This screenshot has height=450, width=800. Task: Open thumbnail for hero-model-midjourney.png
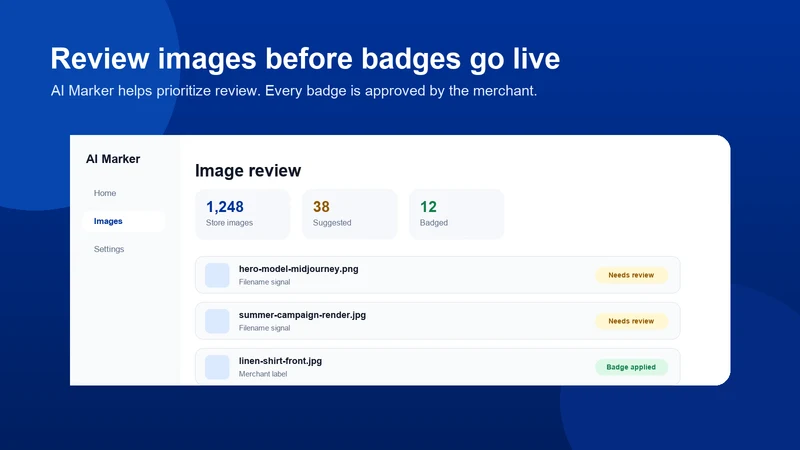217,275
